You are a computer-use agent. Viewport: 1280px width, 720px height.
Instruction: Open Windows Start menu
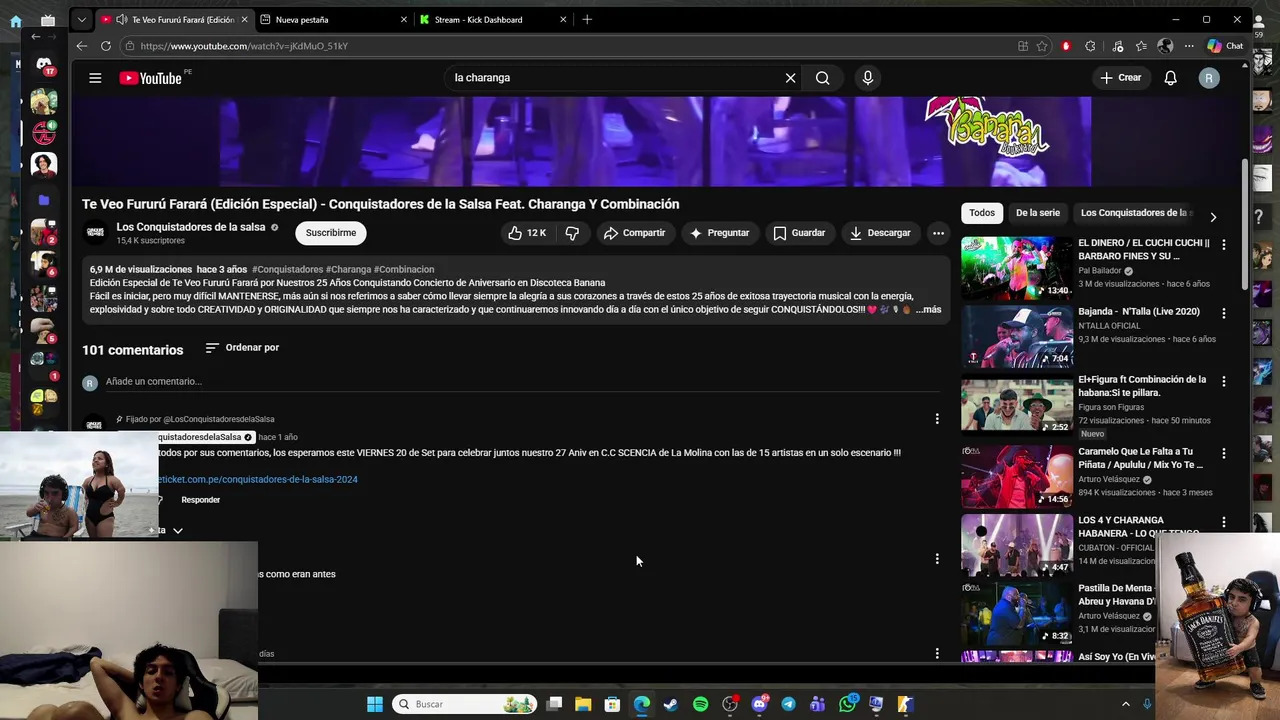(x=375, y=704)
